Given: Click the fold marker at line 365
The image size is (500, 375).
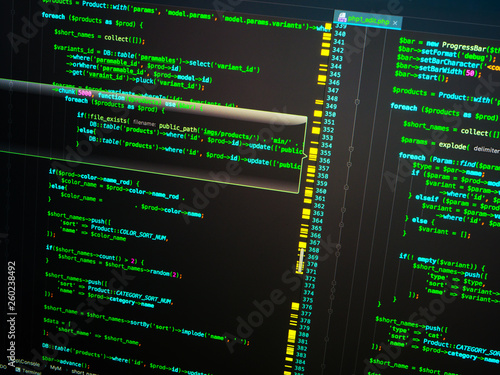Looking at the screenshot, I should pos(341,225).
